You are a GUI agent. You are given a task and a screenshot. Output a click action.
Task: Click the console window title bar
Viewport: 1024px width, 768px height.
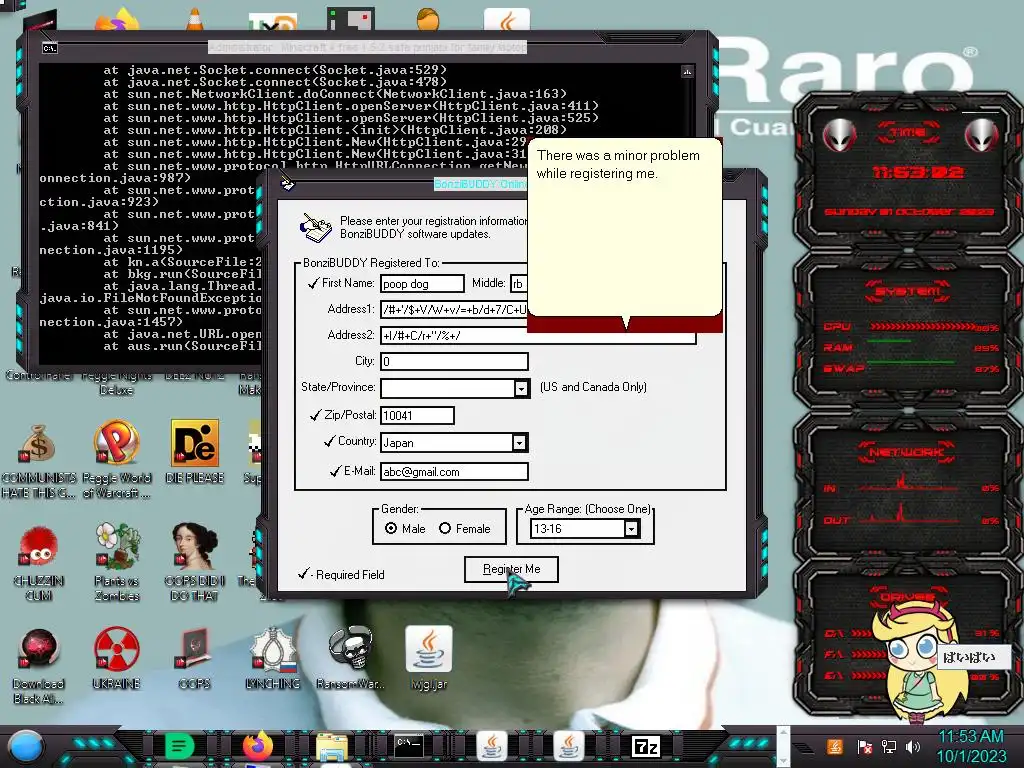367,48
